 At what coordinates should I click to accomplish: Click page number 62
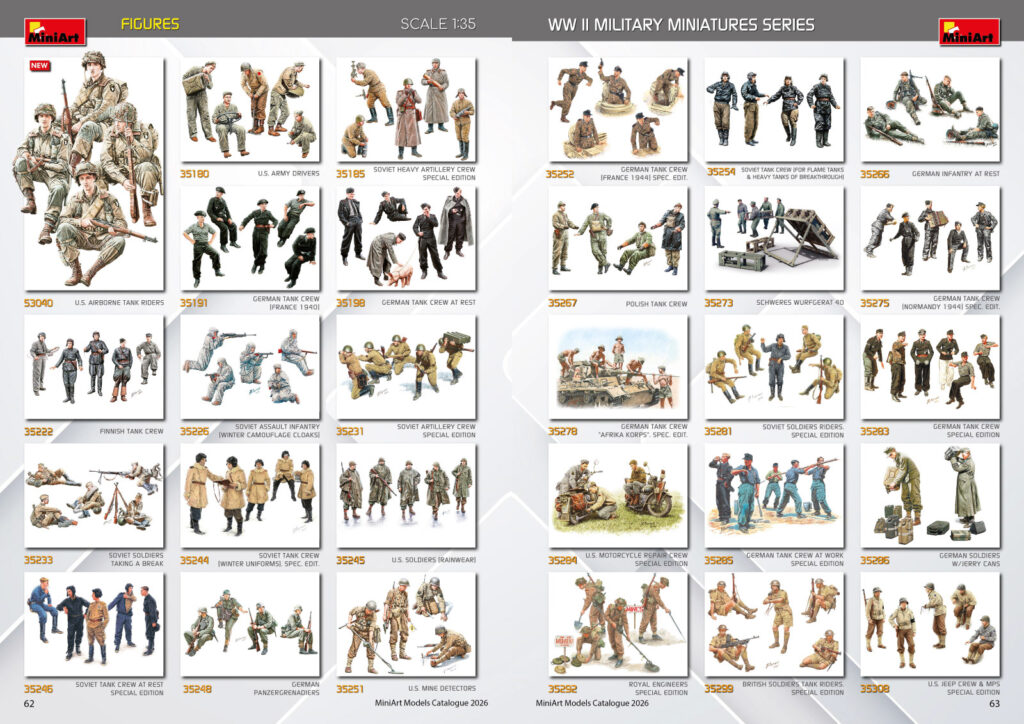[x=30, y=704]
